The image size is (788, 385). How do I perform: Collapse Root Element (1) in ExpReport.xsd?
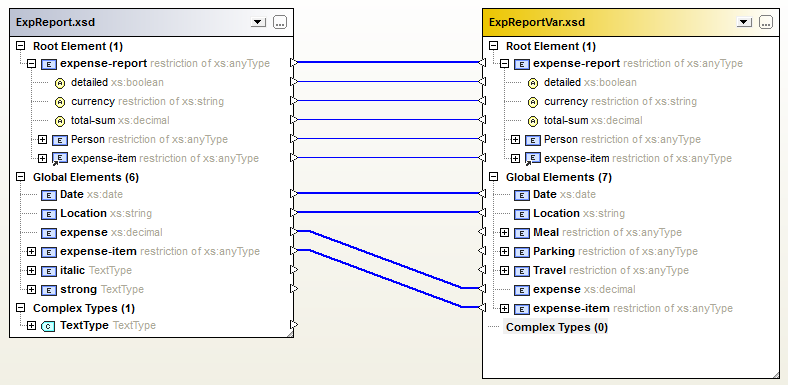(21, 46)
